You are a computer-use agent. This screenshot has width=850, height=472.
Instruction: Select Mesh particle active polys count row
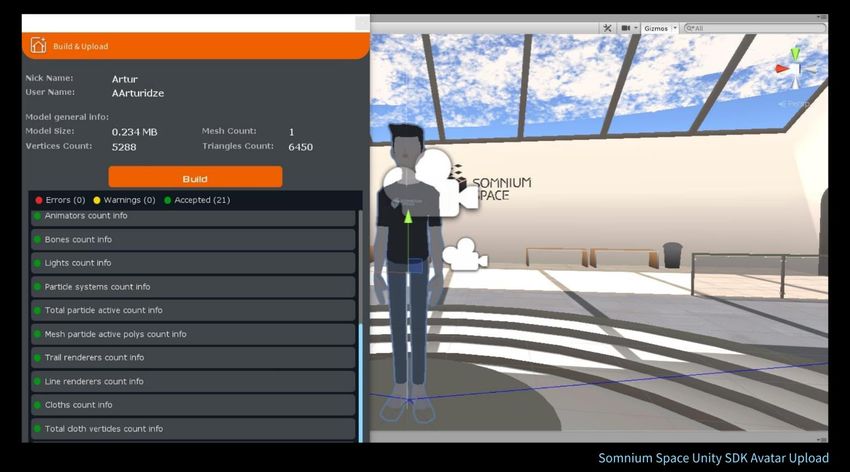[193, 334]
